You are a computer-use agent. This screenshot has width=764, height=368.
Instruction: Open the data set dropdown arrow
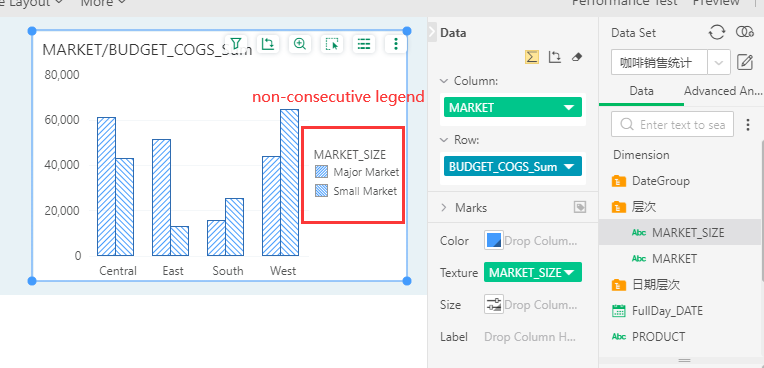point(719,62)
